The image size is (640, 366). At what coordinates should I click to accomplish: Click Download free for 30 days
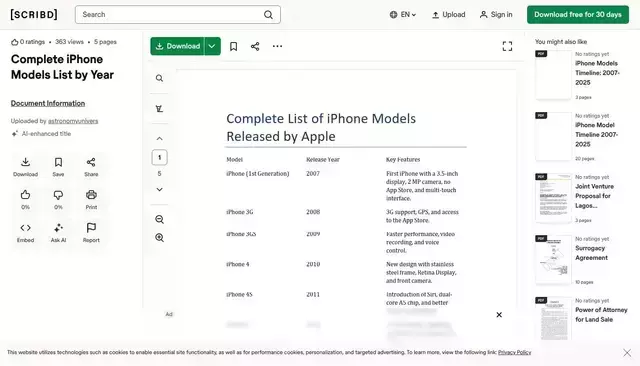click(578, 15)
